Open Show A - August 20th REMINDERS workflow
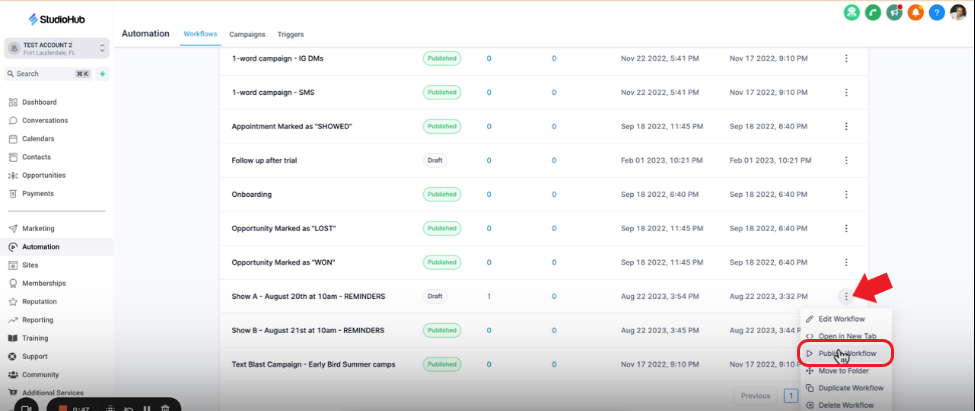Screen dimensions: 975x411 click(x=308, y=297)
